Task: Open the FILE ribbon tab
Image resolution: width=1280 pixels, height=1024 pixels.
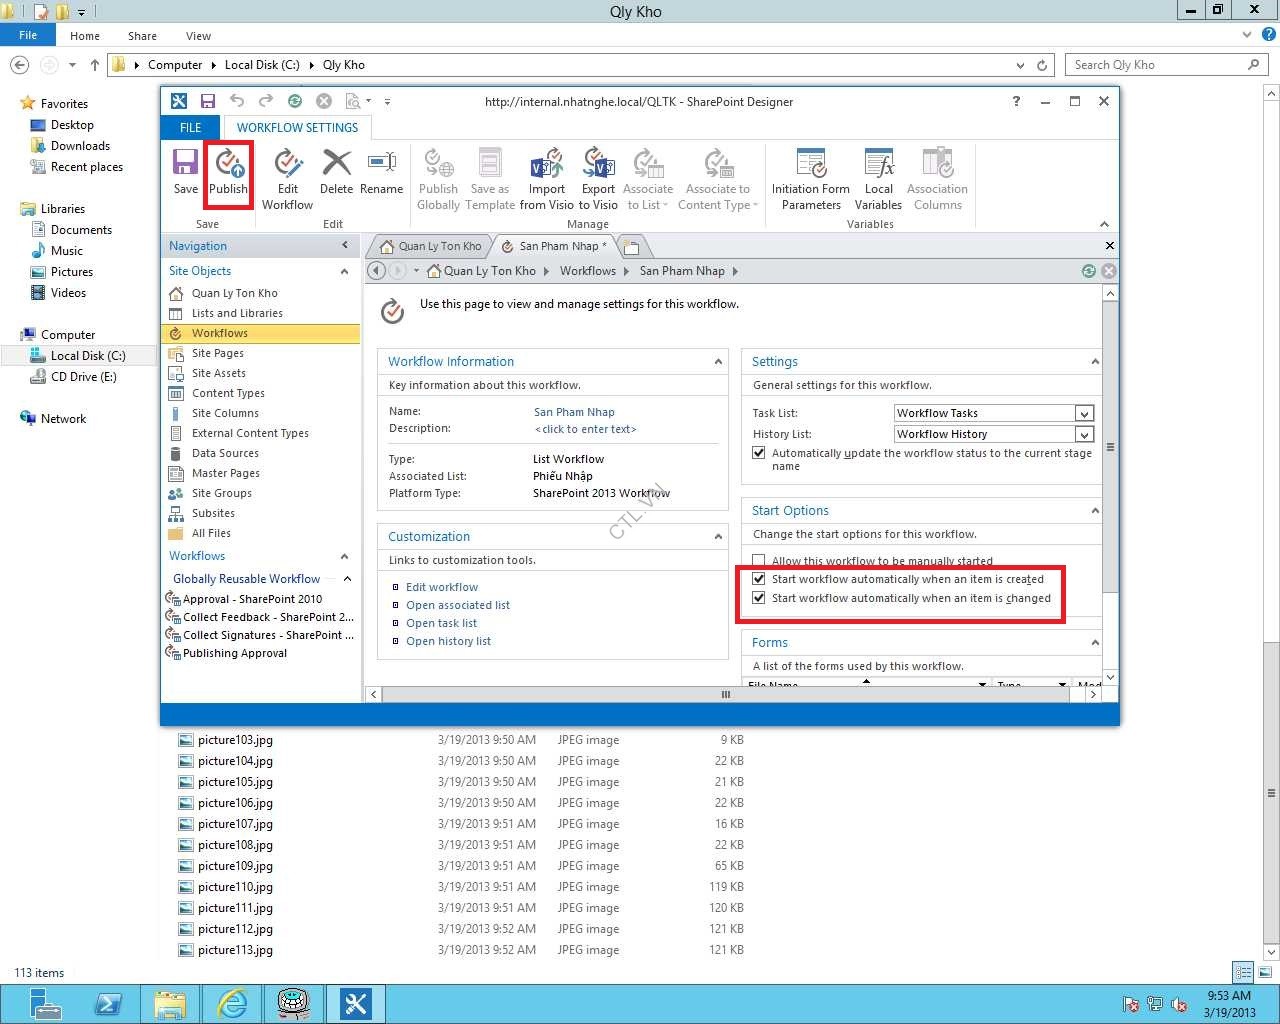Action: (190, 128)
